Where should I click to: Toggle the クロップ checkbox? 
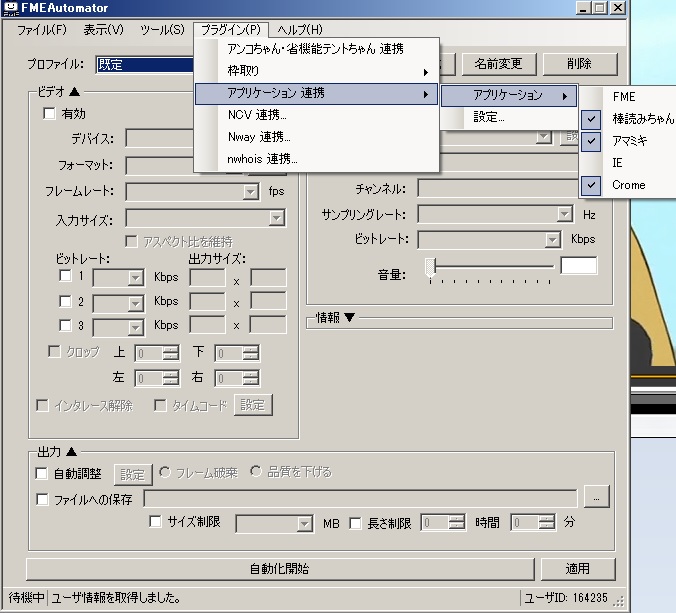pos(54,351)
